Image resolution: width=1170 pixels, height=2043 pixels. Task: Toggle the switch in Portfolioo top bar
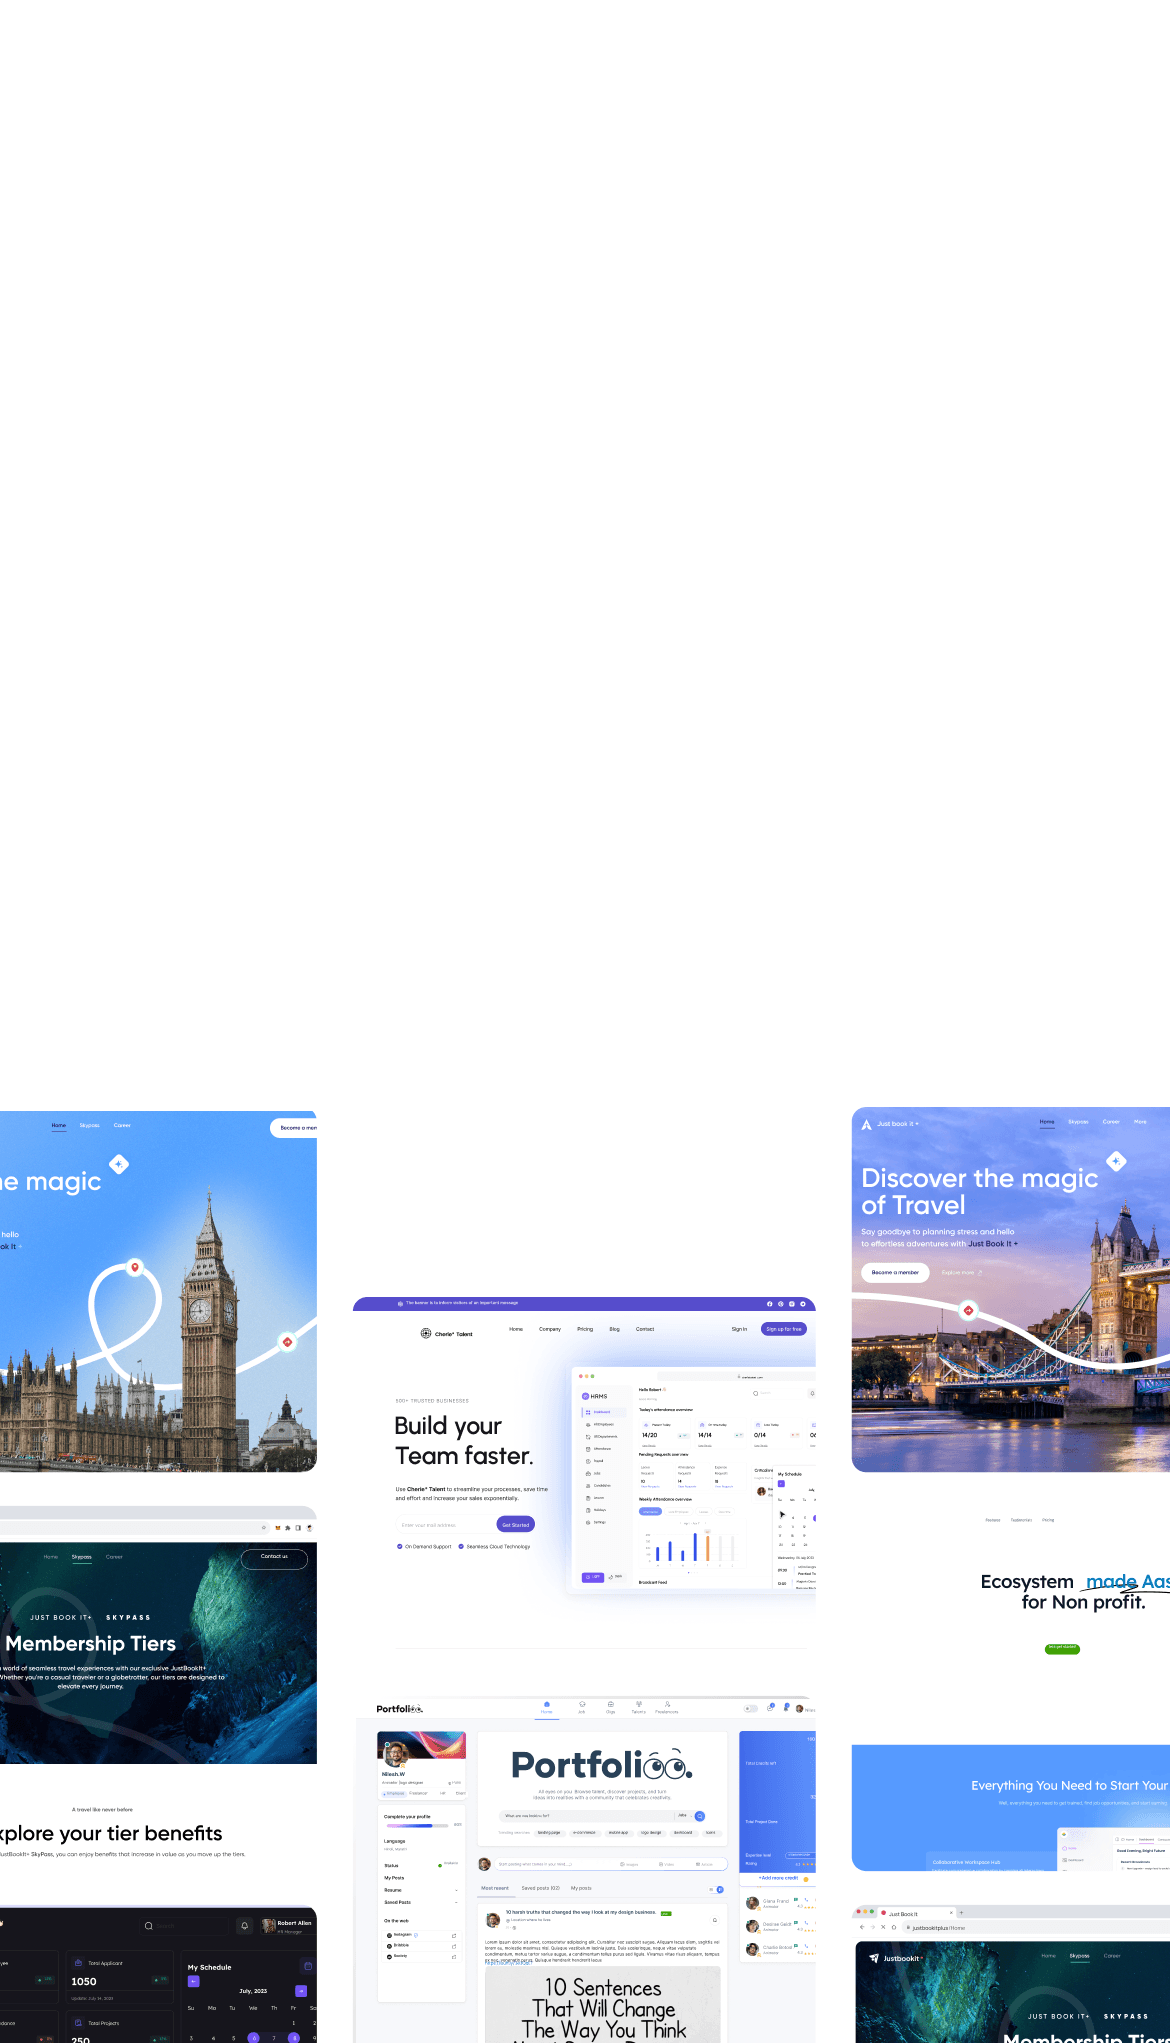click(x=751, y=1709)
